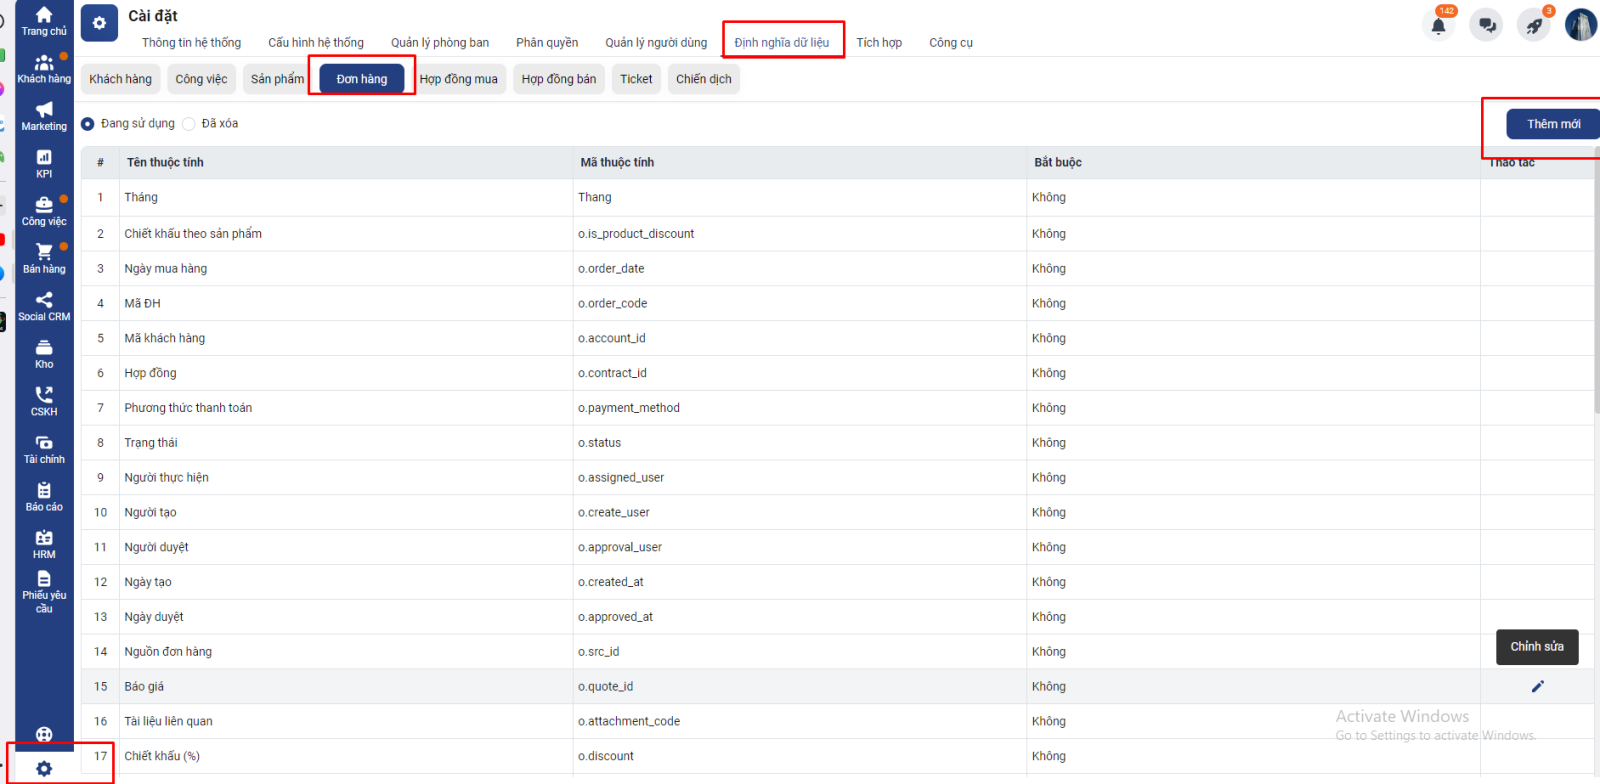The image size is (1600, 784).
Task: Click the rocket icon in header
Action: [x=1533, y=26]
